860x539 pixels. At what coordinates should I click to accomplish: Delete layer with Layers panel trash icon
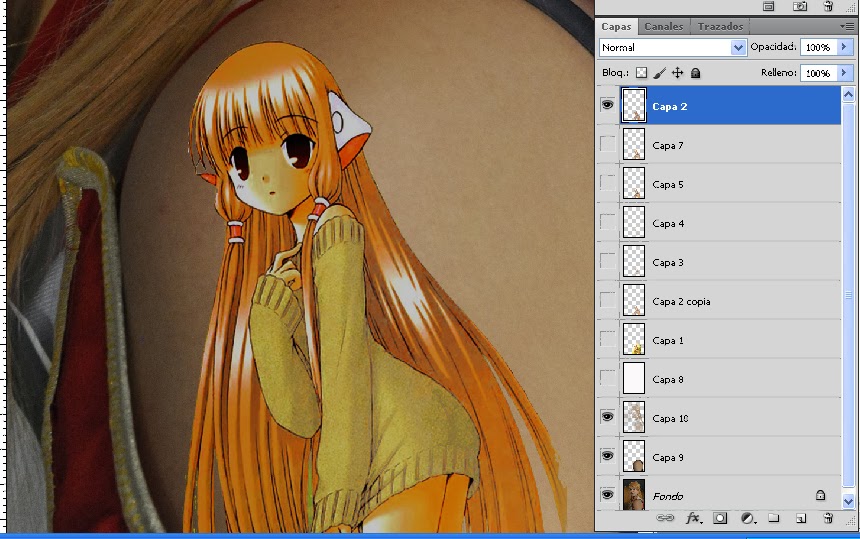(828, 518)
